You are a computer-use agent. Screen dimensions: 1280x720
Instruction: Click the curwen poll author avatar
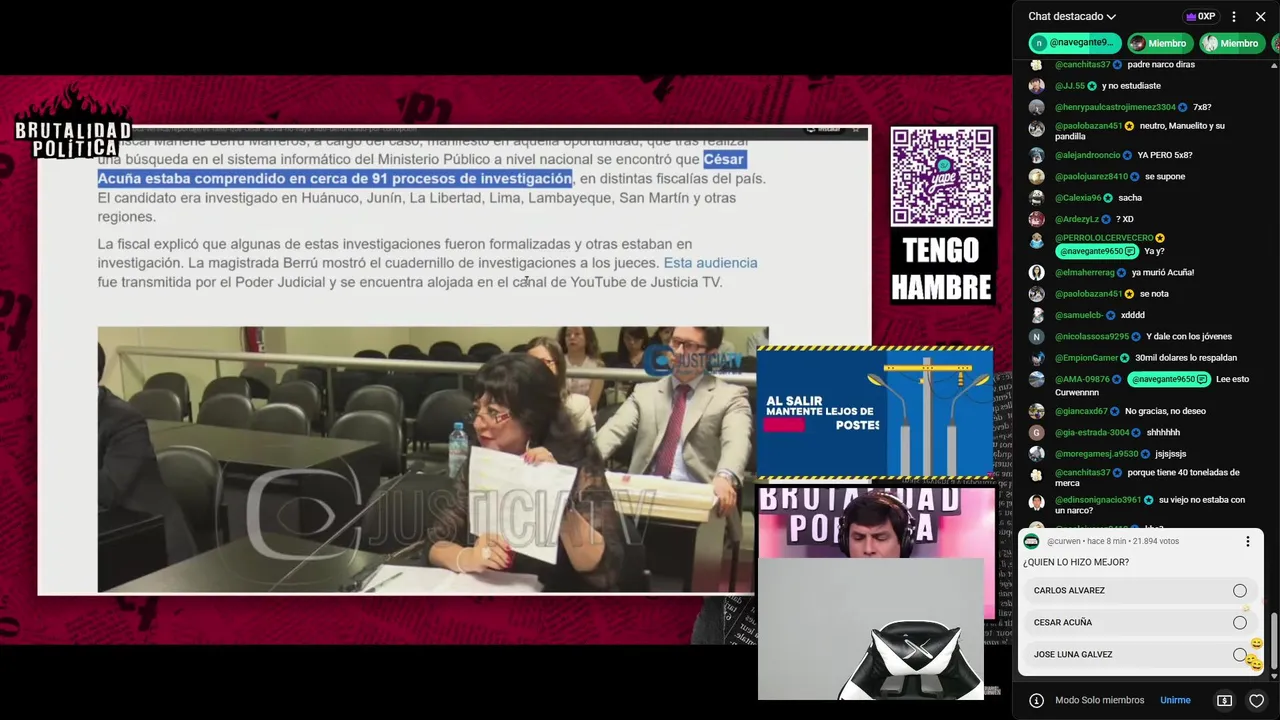click(x=1031, y=541)
